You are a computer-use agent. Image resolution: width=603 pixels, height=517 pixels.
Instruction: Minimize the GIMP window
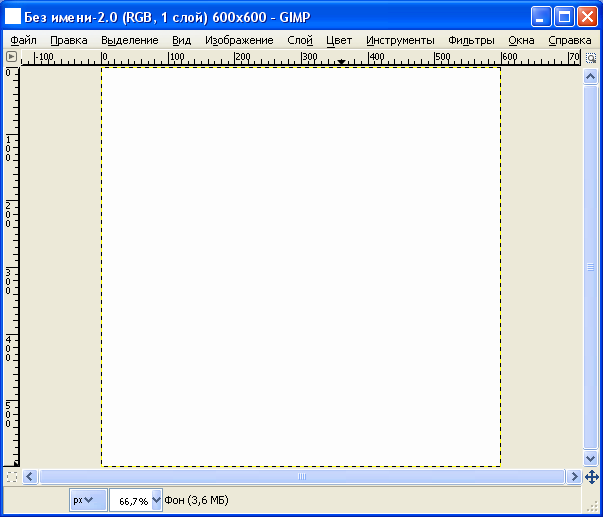(x=541, y=17)
